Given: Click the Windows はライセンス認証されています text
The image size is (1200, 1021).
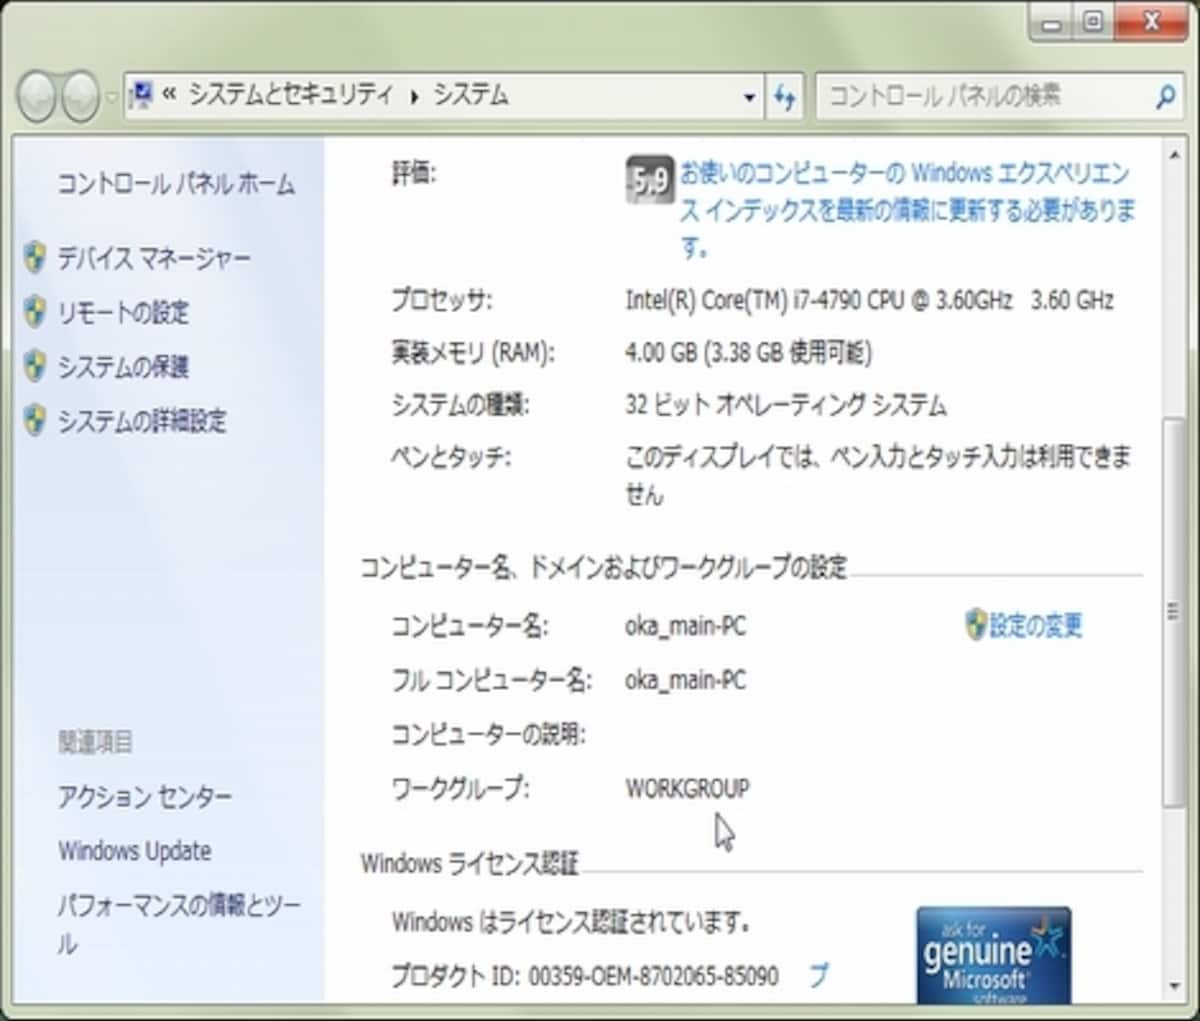Looking at the screenshot, I should pyautogui.click(x=571, y=921).
